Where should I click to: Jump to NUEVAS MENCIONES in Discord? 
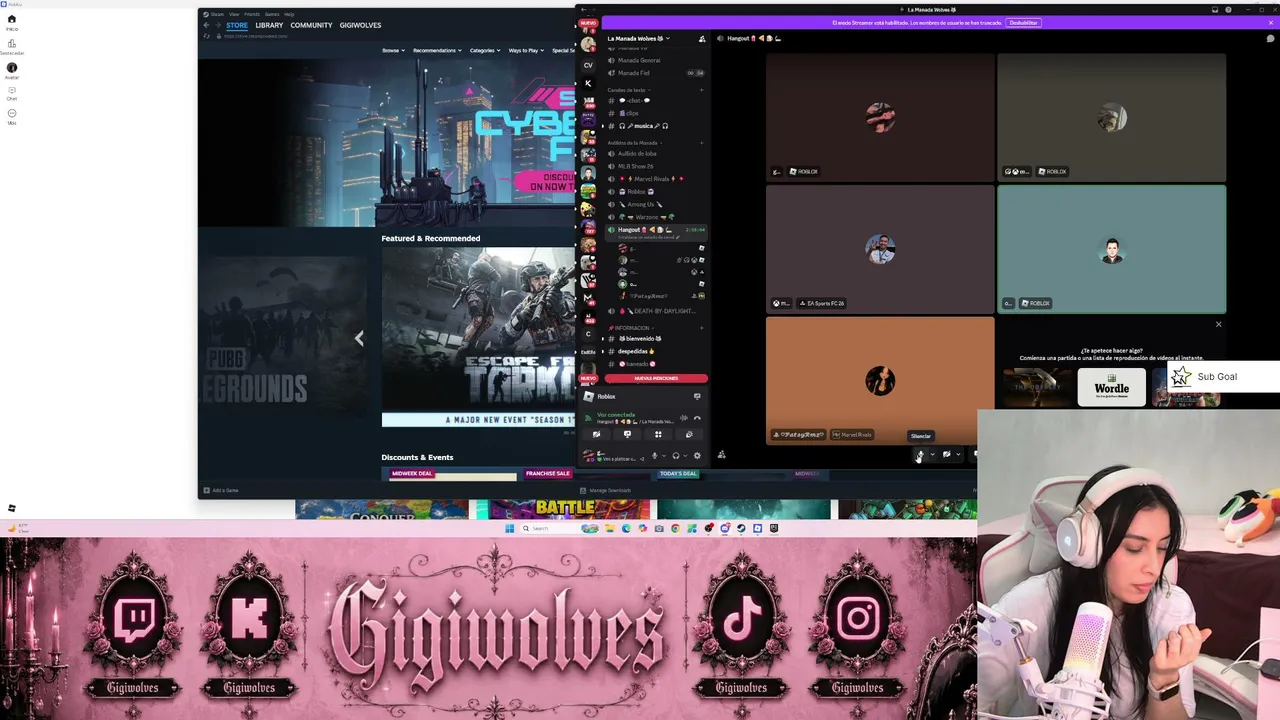[x=656, y=378]
